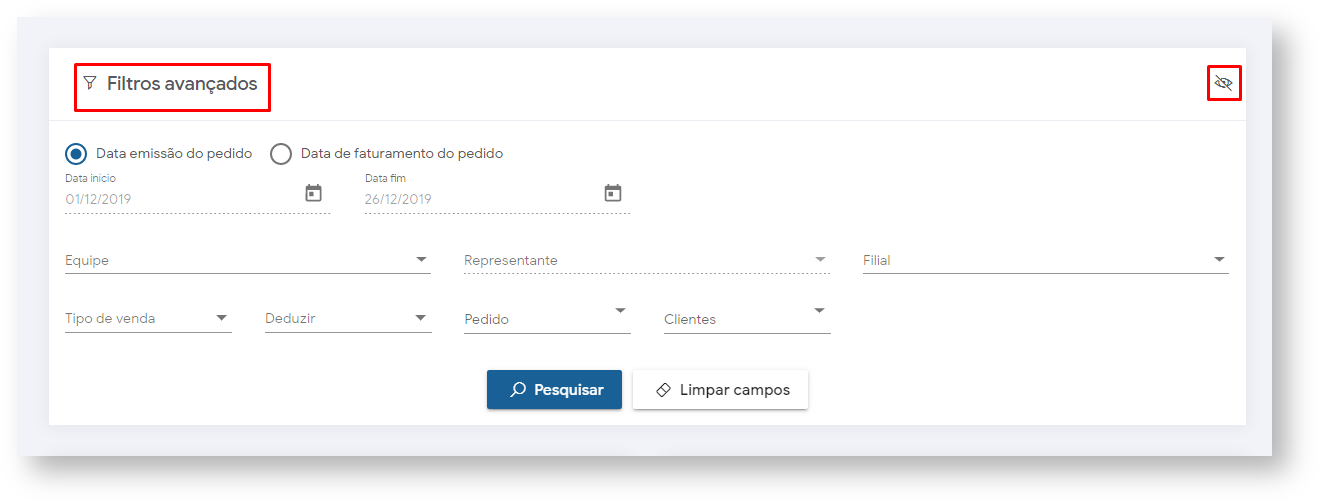Click the eraser icon in Limpar campos
Viewport: 1320px width, 504px height.
[663, 390]
